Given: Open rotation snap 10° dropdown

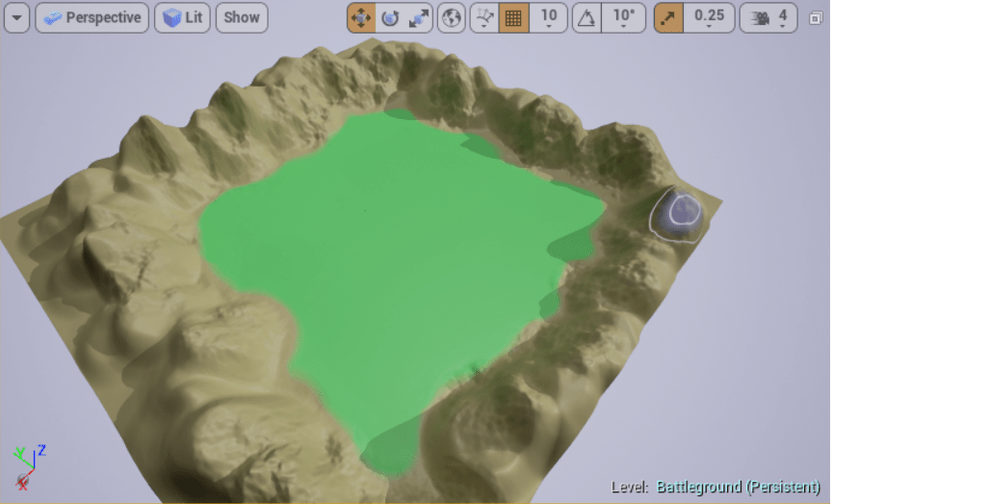Looking at the screenshot, I should [624, 18].
